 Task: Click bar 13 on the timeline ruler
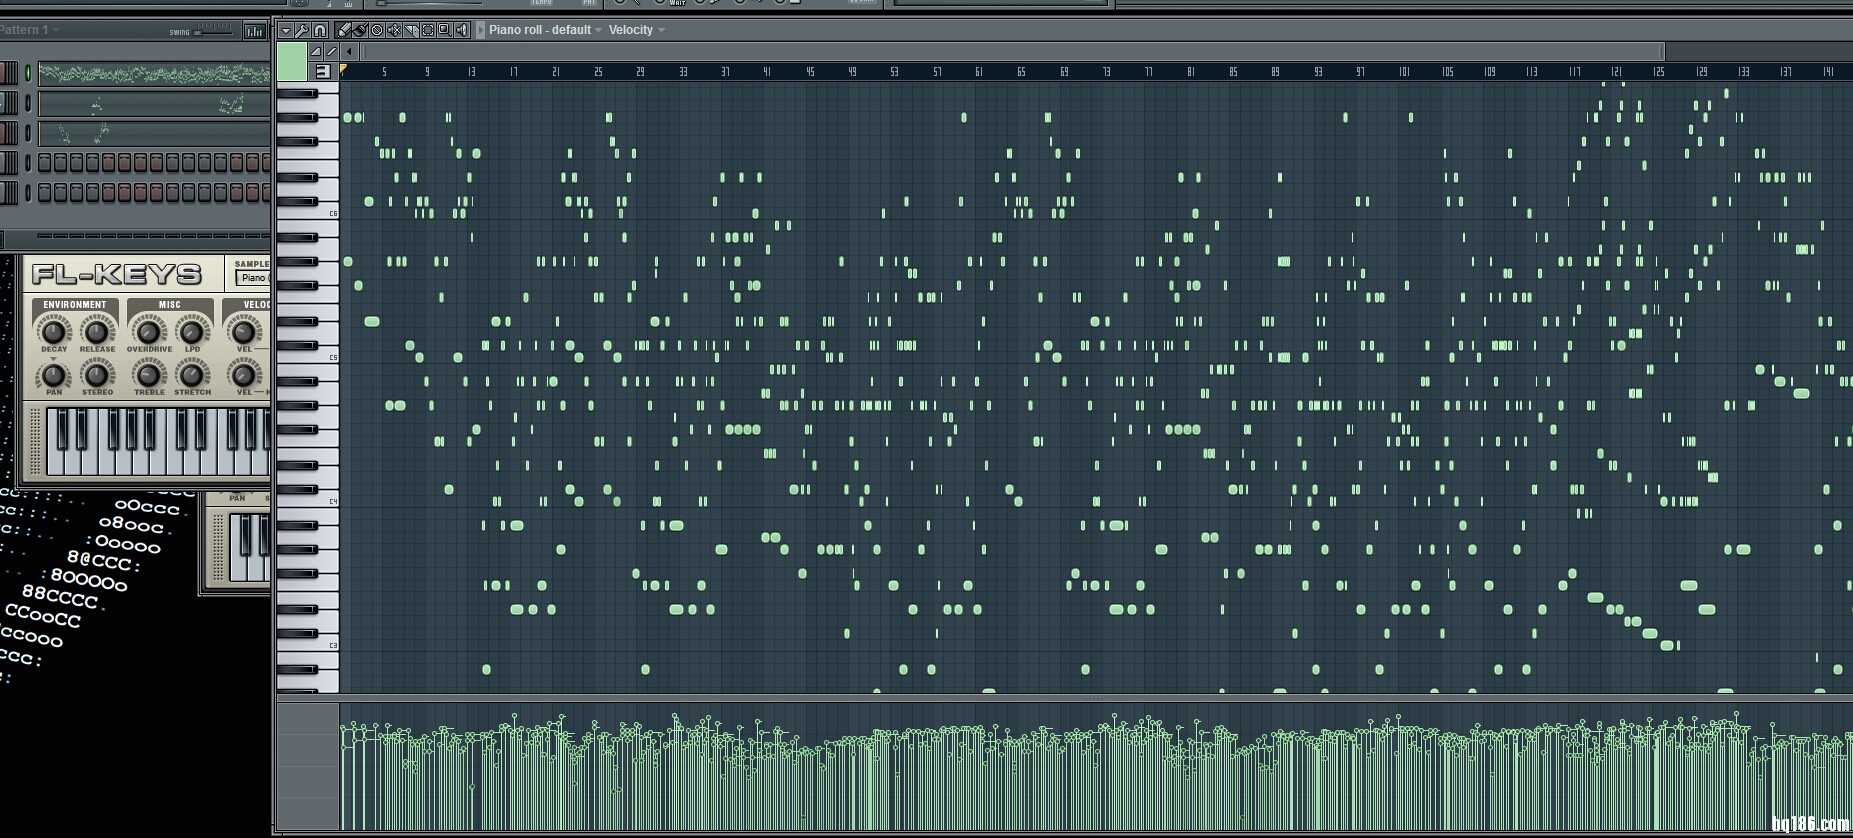pyautogui.click(x=471, y=72)
